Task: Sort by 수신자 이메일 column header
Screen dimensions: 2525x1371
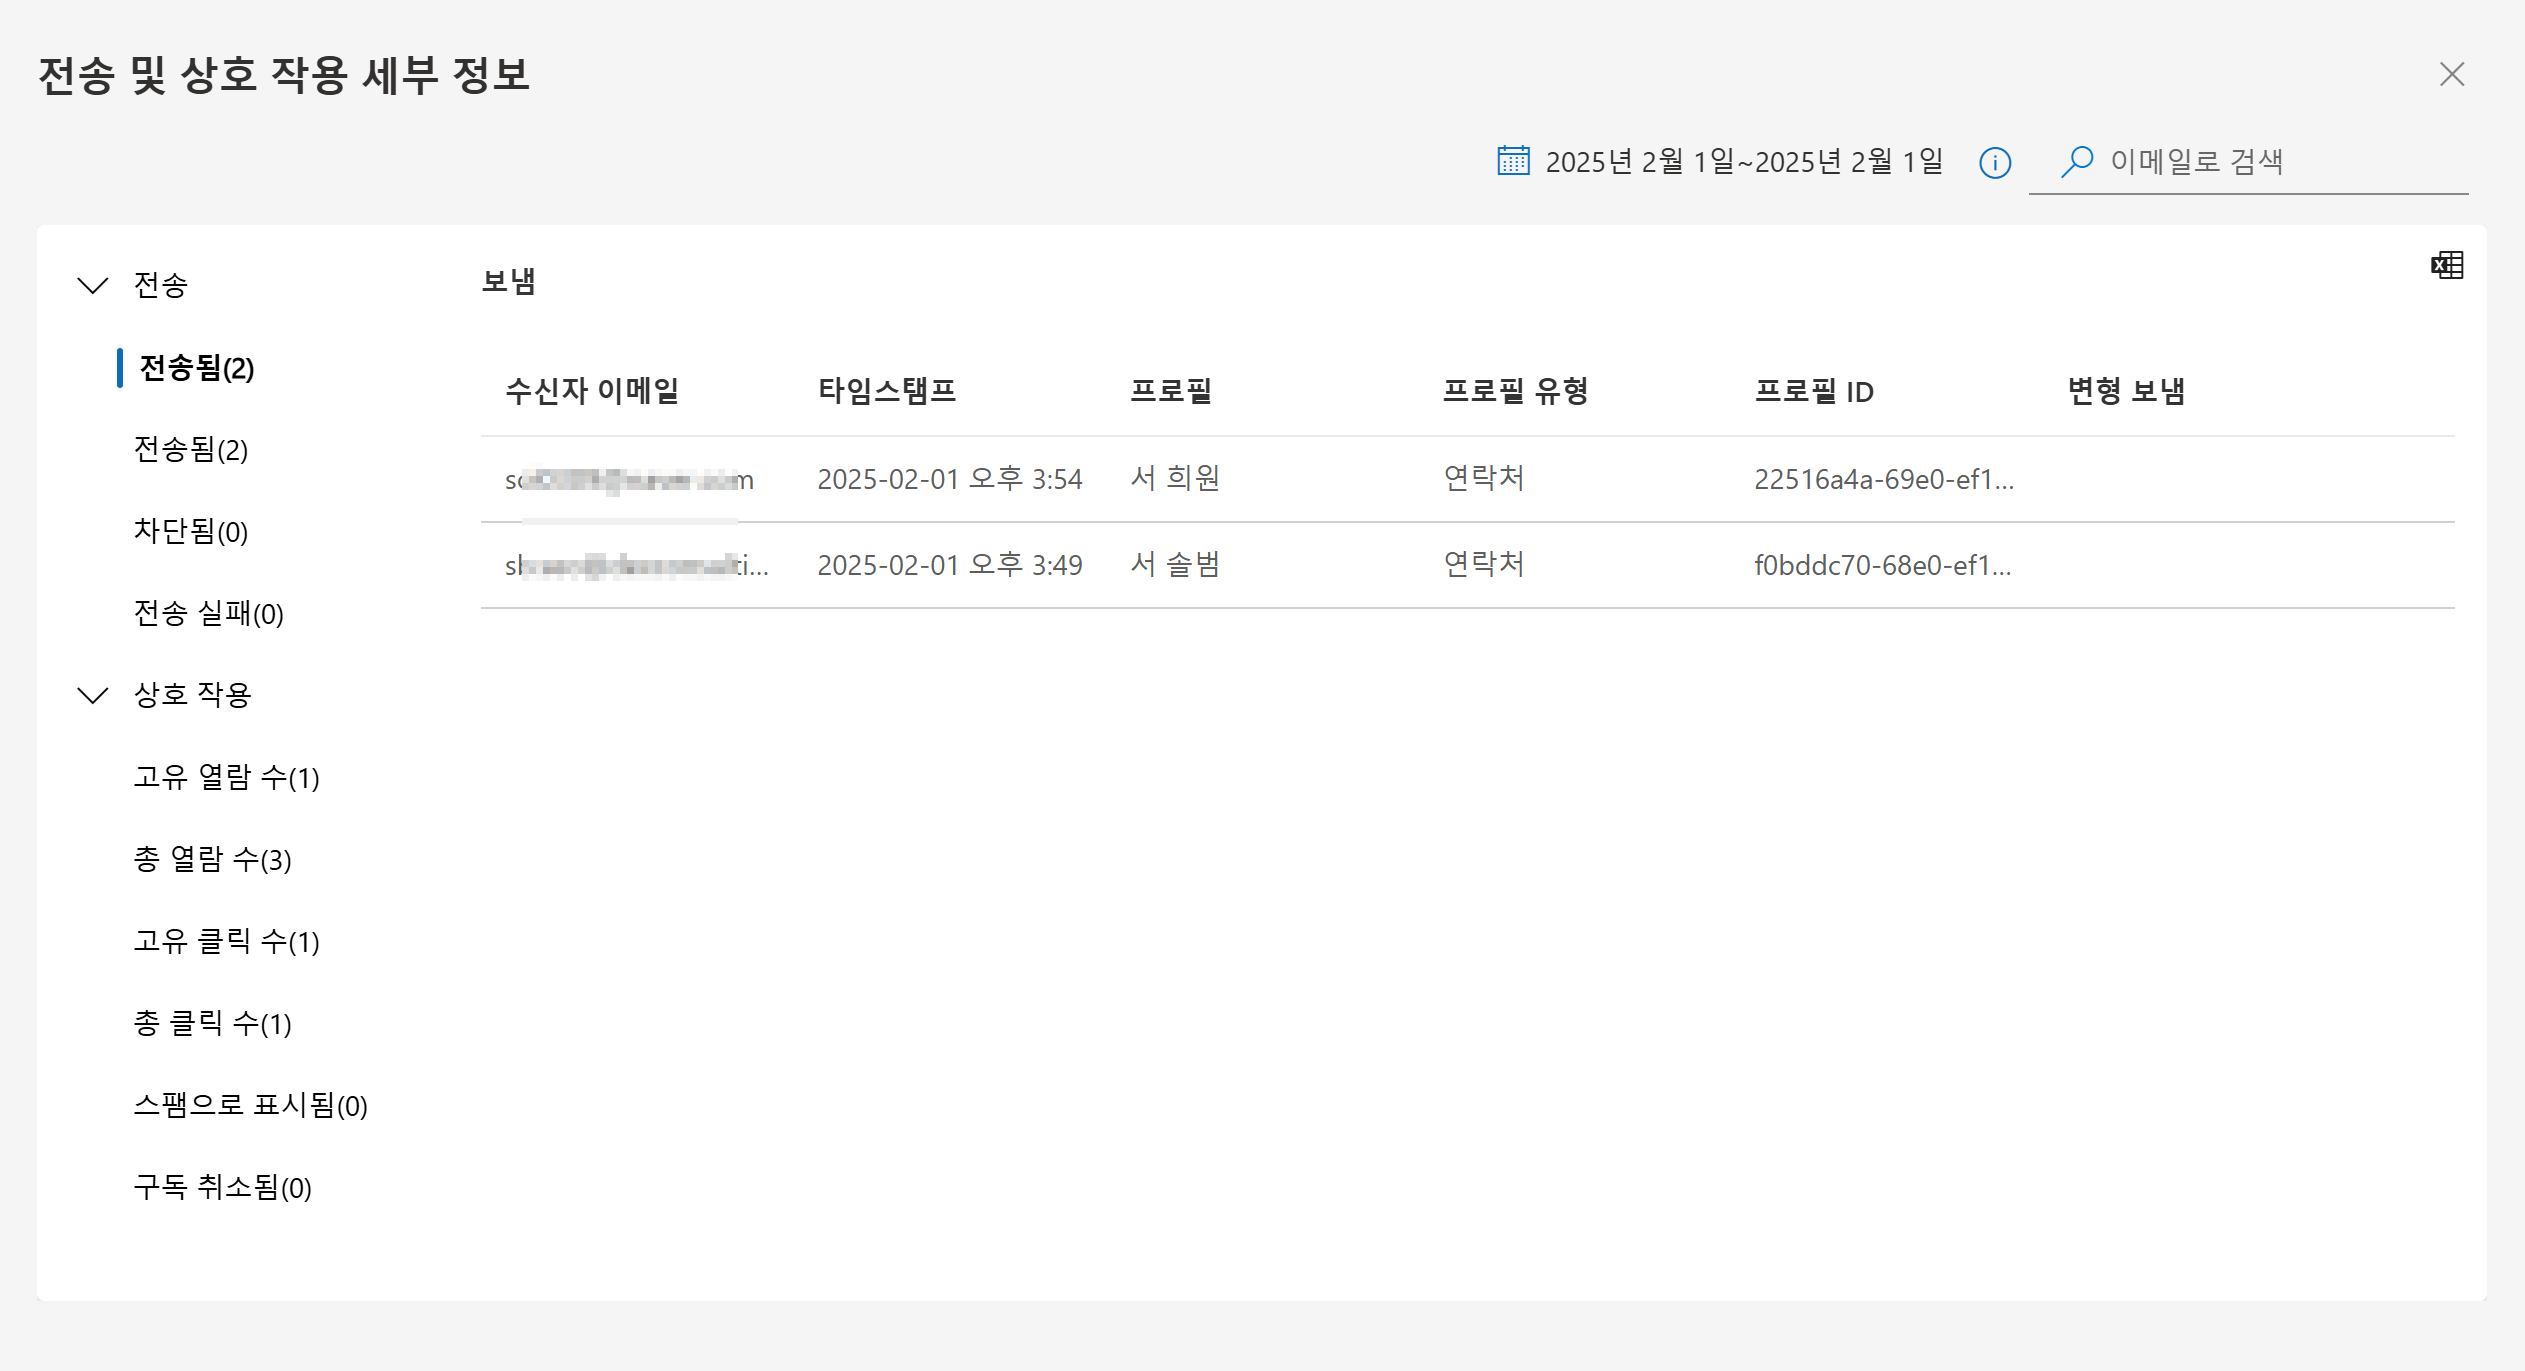Action: pos(592,391)
